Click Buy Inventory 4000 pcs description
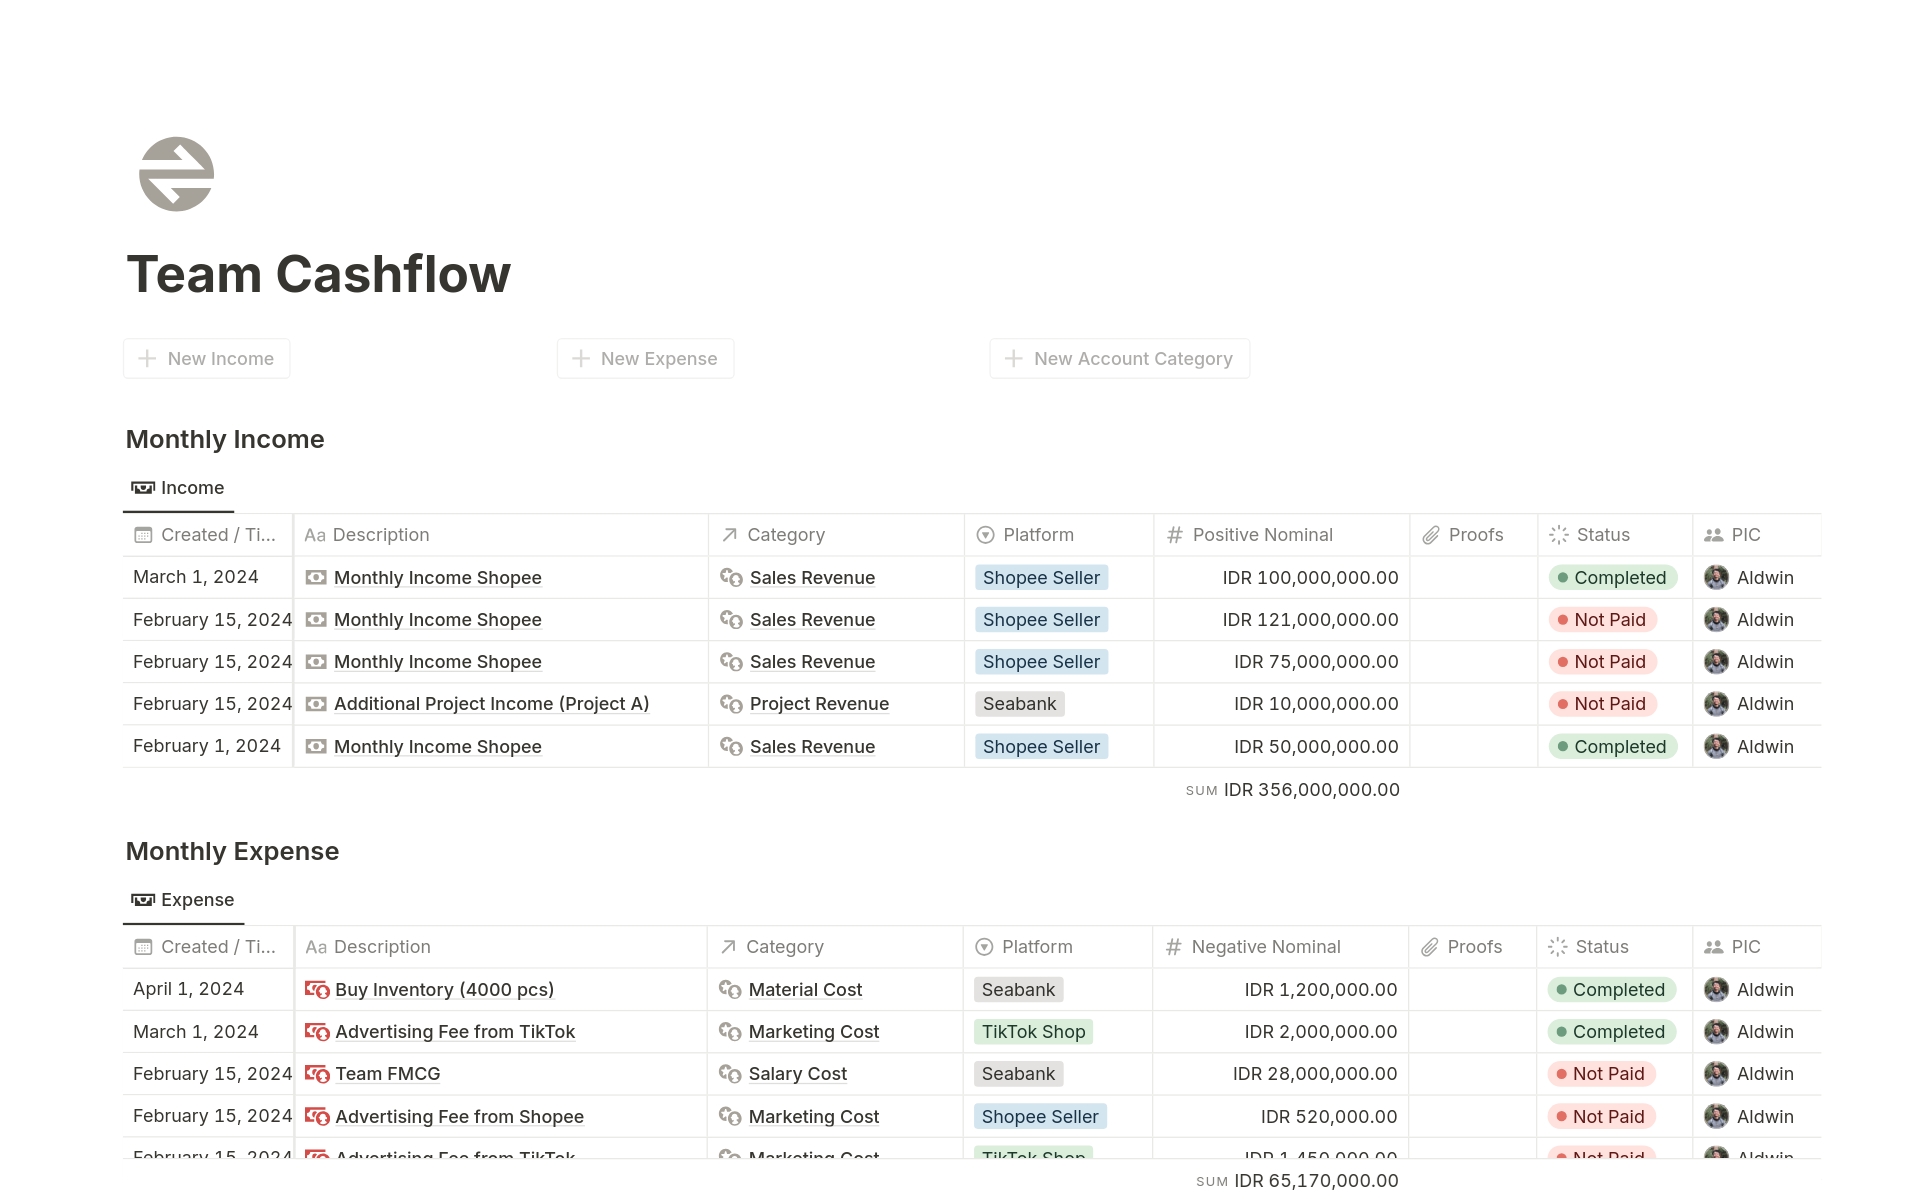This screenshot has height=1199, width=1920. (x=443, y=988)
